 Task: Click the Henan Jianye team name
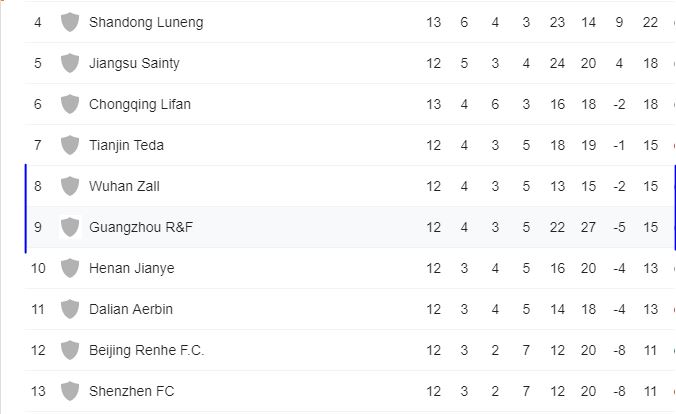pyautogui.click(x=130, y=268)
